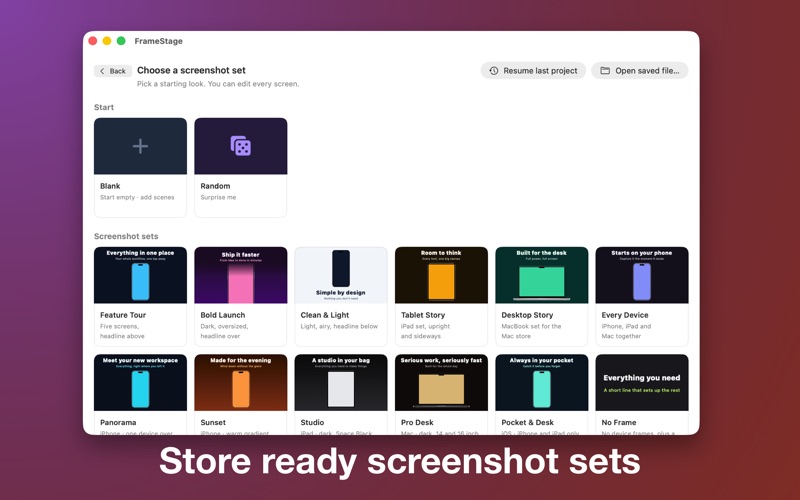
Task: Click the Tablet Story label
Action: pyautogui.click(x=423, y=315)
